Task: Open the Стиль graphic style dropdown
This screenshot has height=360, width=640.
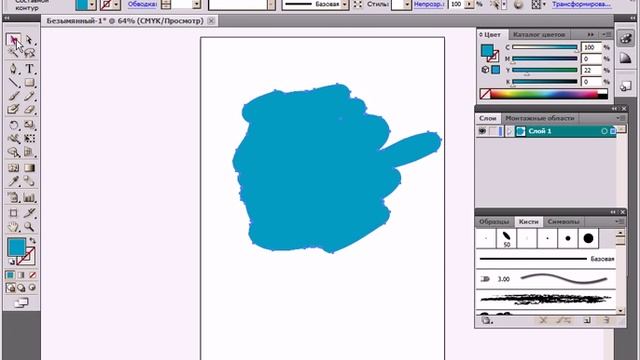Action: click(407, 4)
